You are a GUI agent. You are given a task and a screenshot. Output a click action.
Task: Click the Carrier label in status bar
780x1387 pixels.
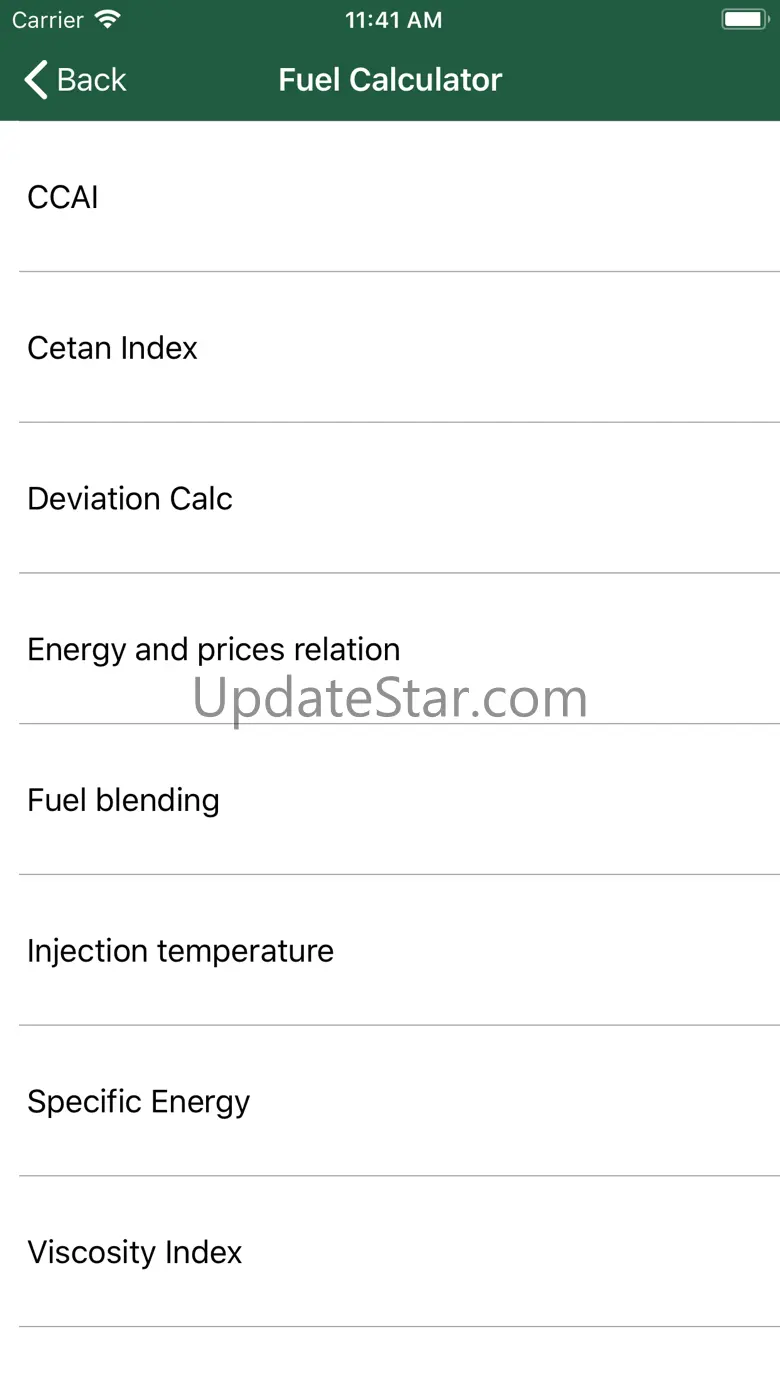coord(48,20)
